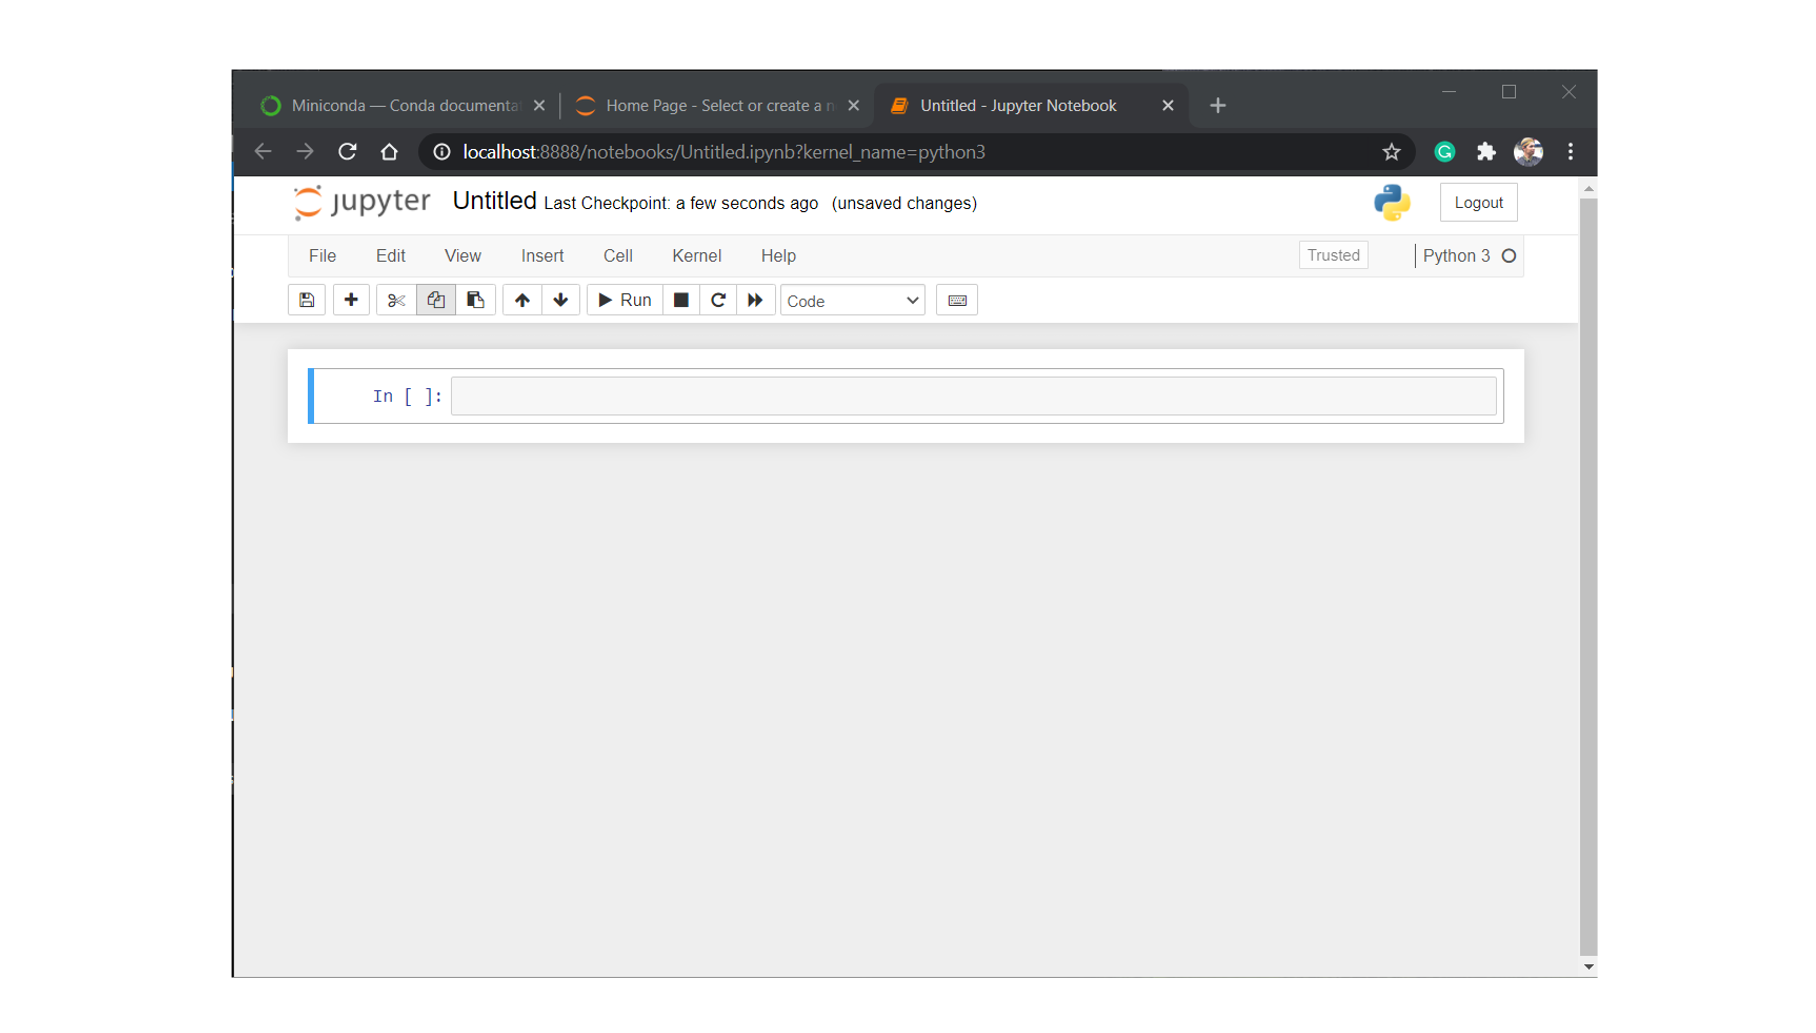Image resolution: width=1816 pixels, height=1033 pixels.
Task: Reload the current page
Action: pos(347,152)
